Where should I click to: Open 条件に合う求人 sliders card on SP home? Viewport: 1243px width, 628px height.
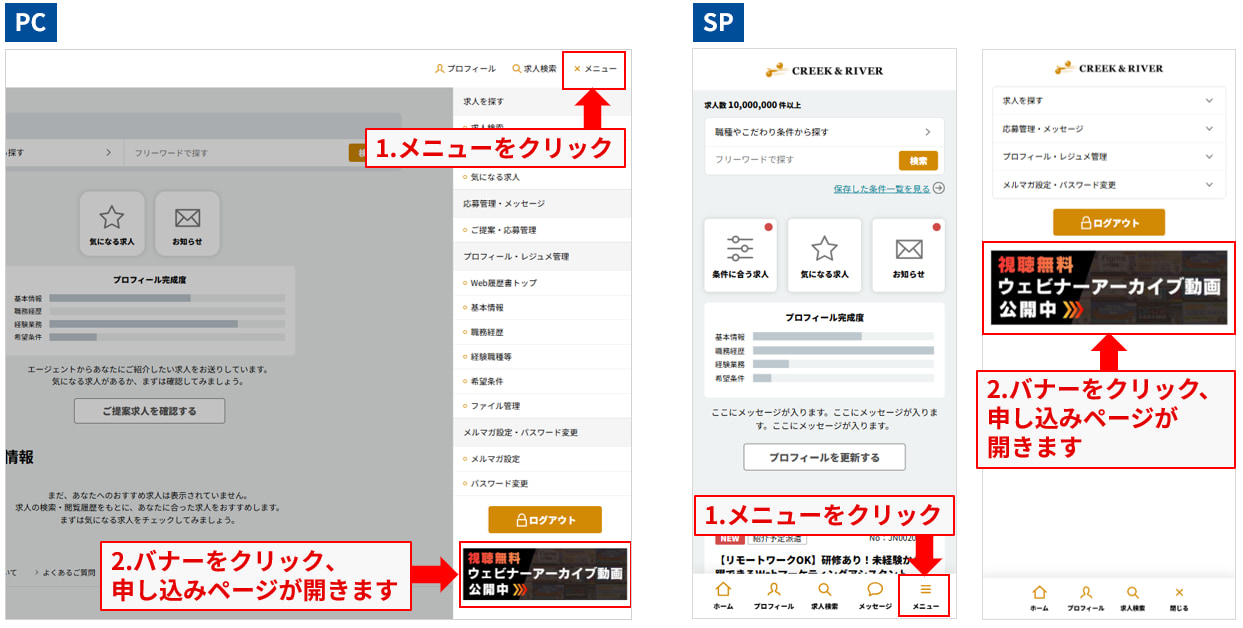pyautogui.click(x=740, y=255)
